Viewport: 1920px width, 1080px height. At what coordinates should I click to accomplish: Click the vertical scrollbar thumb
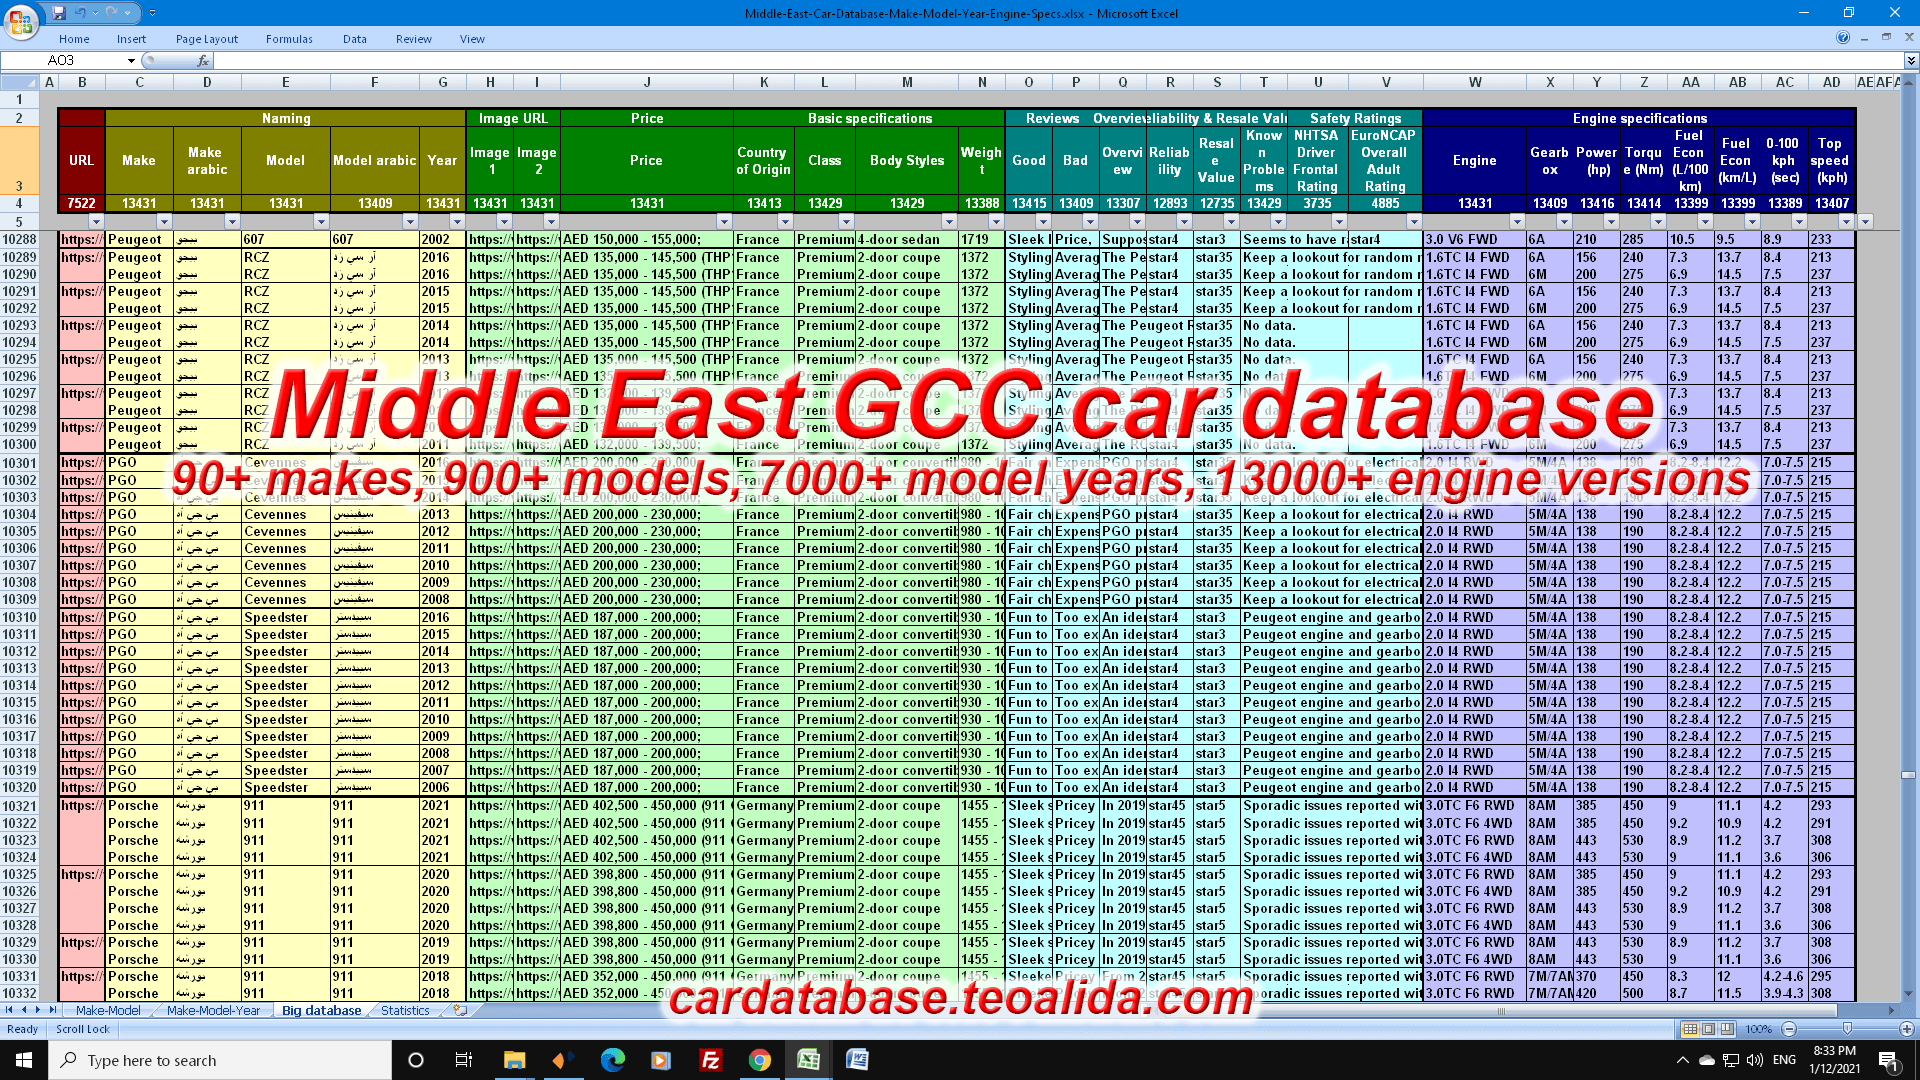(x=1909, y=775)
